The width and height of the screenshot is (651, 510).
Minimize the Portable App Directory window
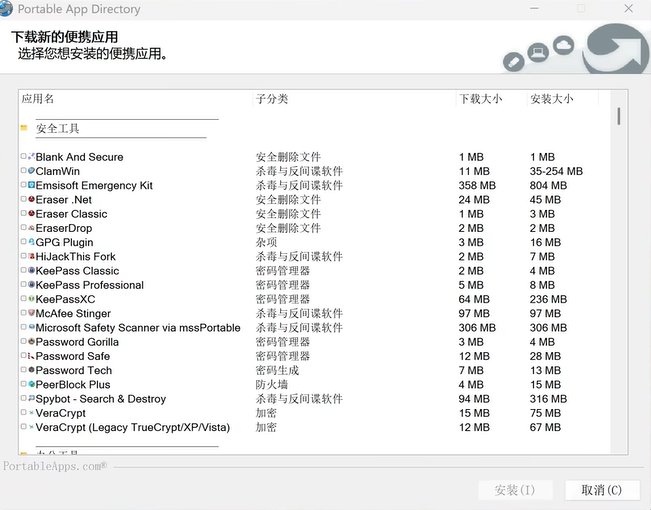pyautogui.click(x=534, y=8)
